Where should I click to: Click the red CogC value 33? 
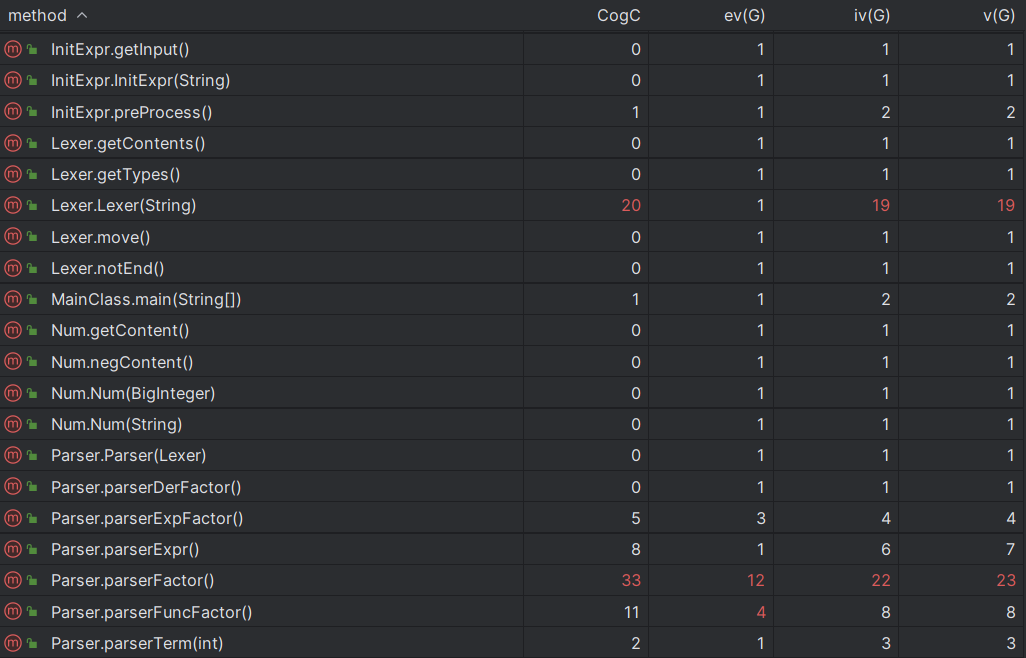coord(631,580)
